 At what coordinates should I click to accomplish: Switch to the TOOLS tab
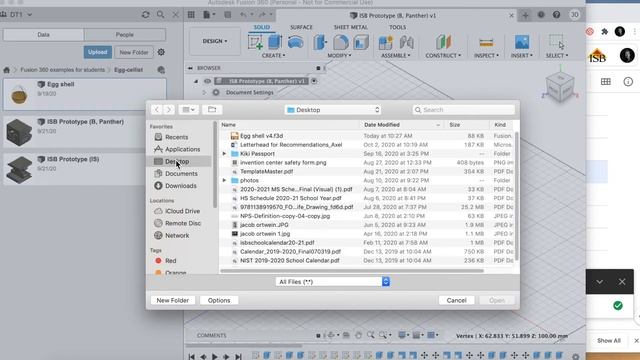coord(397,27)
